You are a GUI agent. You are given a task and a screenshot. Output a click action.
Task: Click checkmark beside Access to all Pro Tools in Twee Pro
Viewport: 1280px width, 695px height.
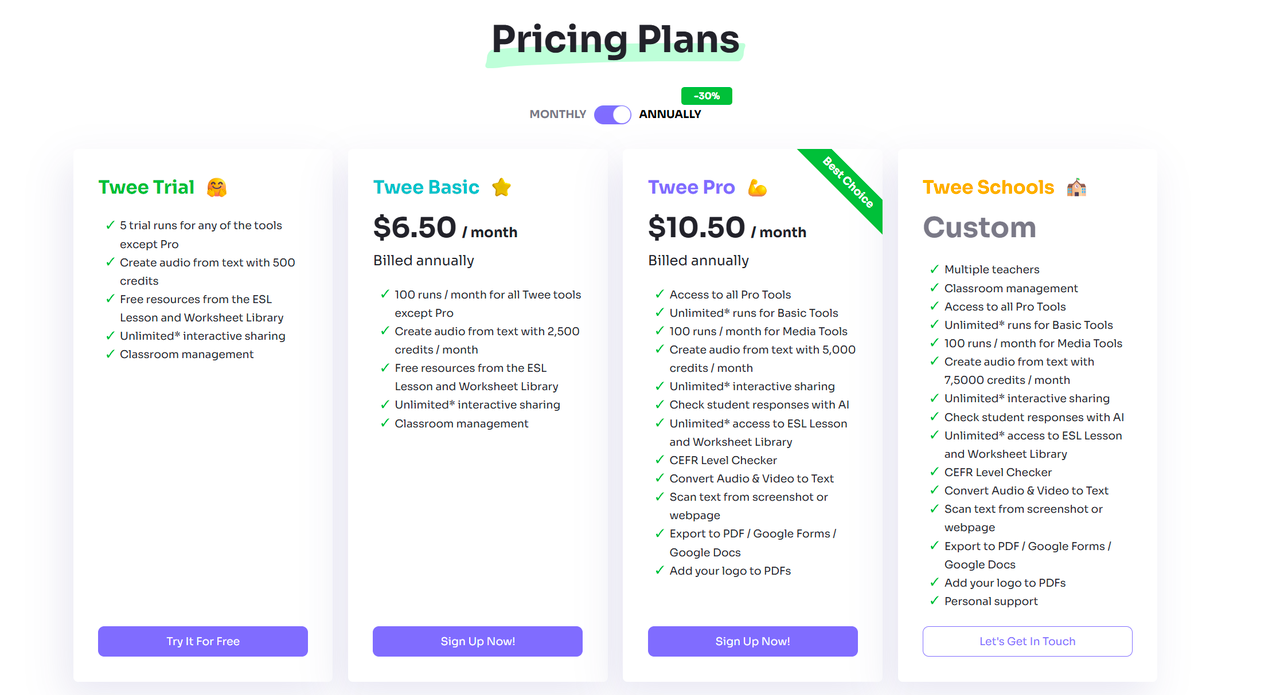coord(660,294)
